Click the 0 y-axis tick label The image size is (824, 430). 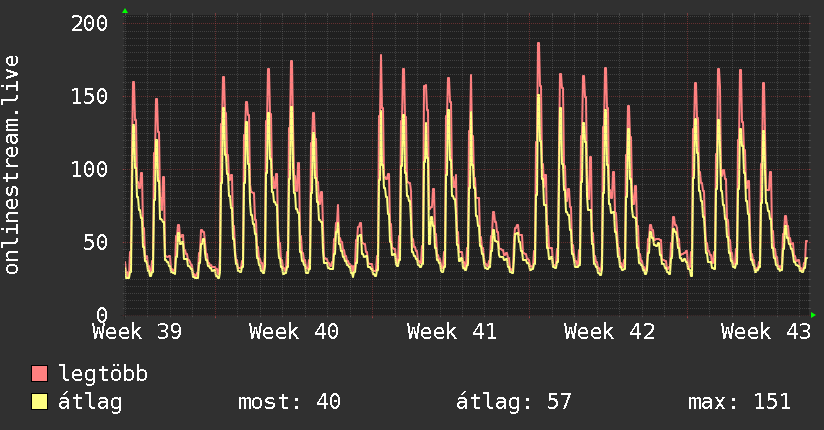[102, 315]
